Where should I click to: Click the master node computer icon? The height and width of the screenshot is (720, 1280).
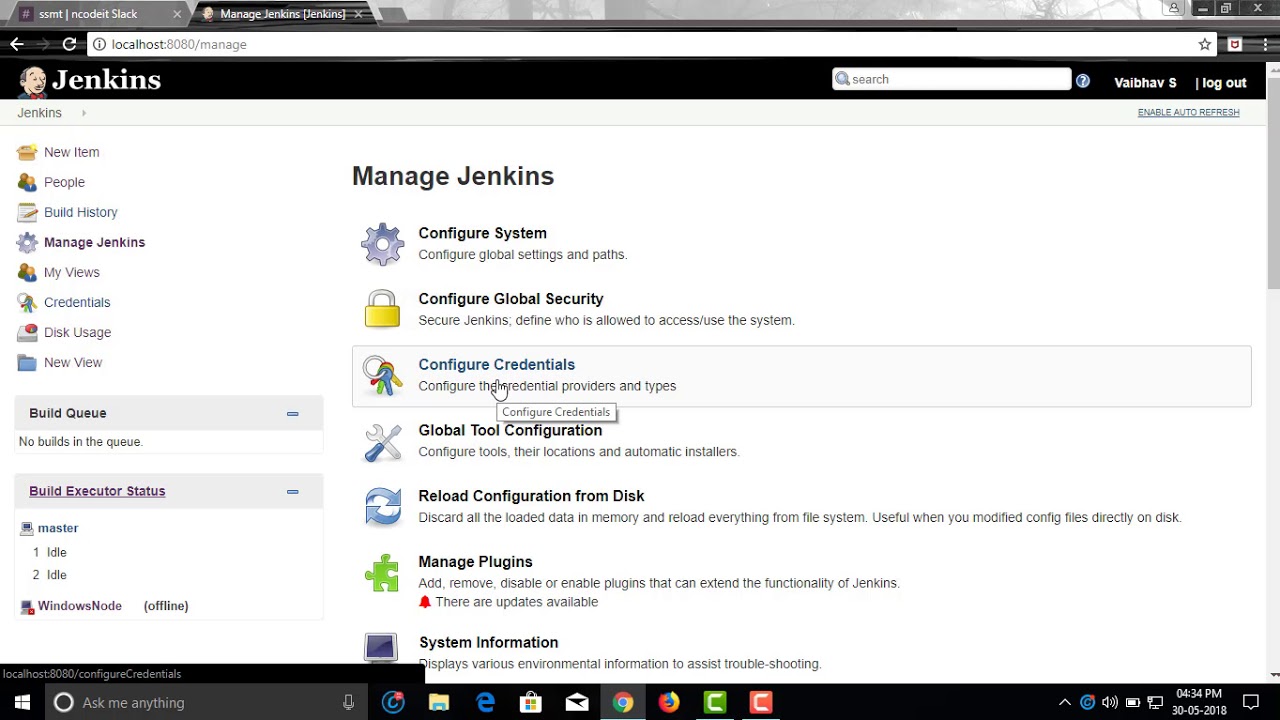coord(27,528)
